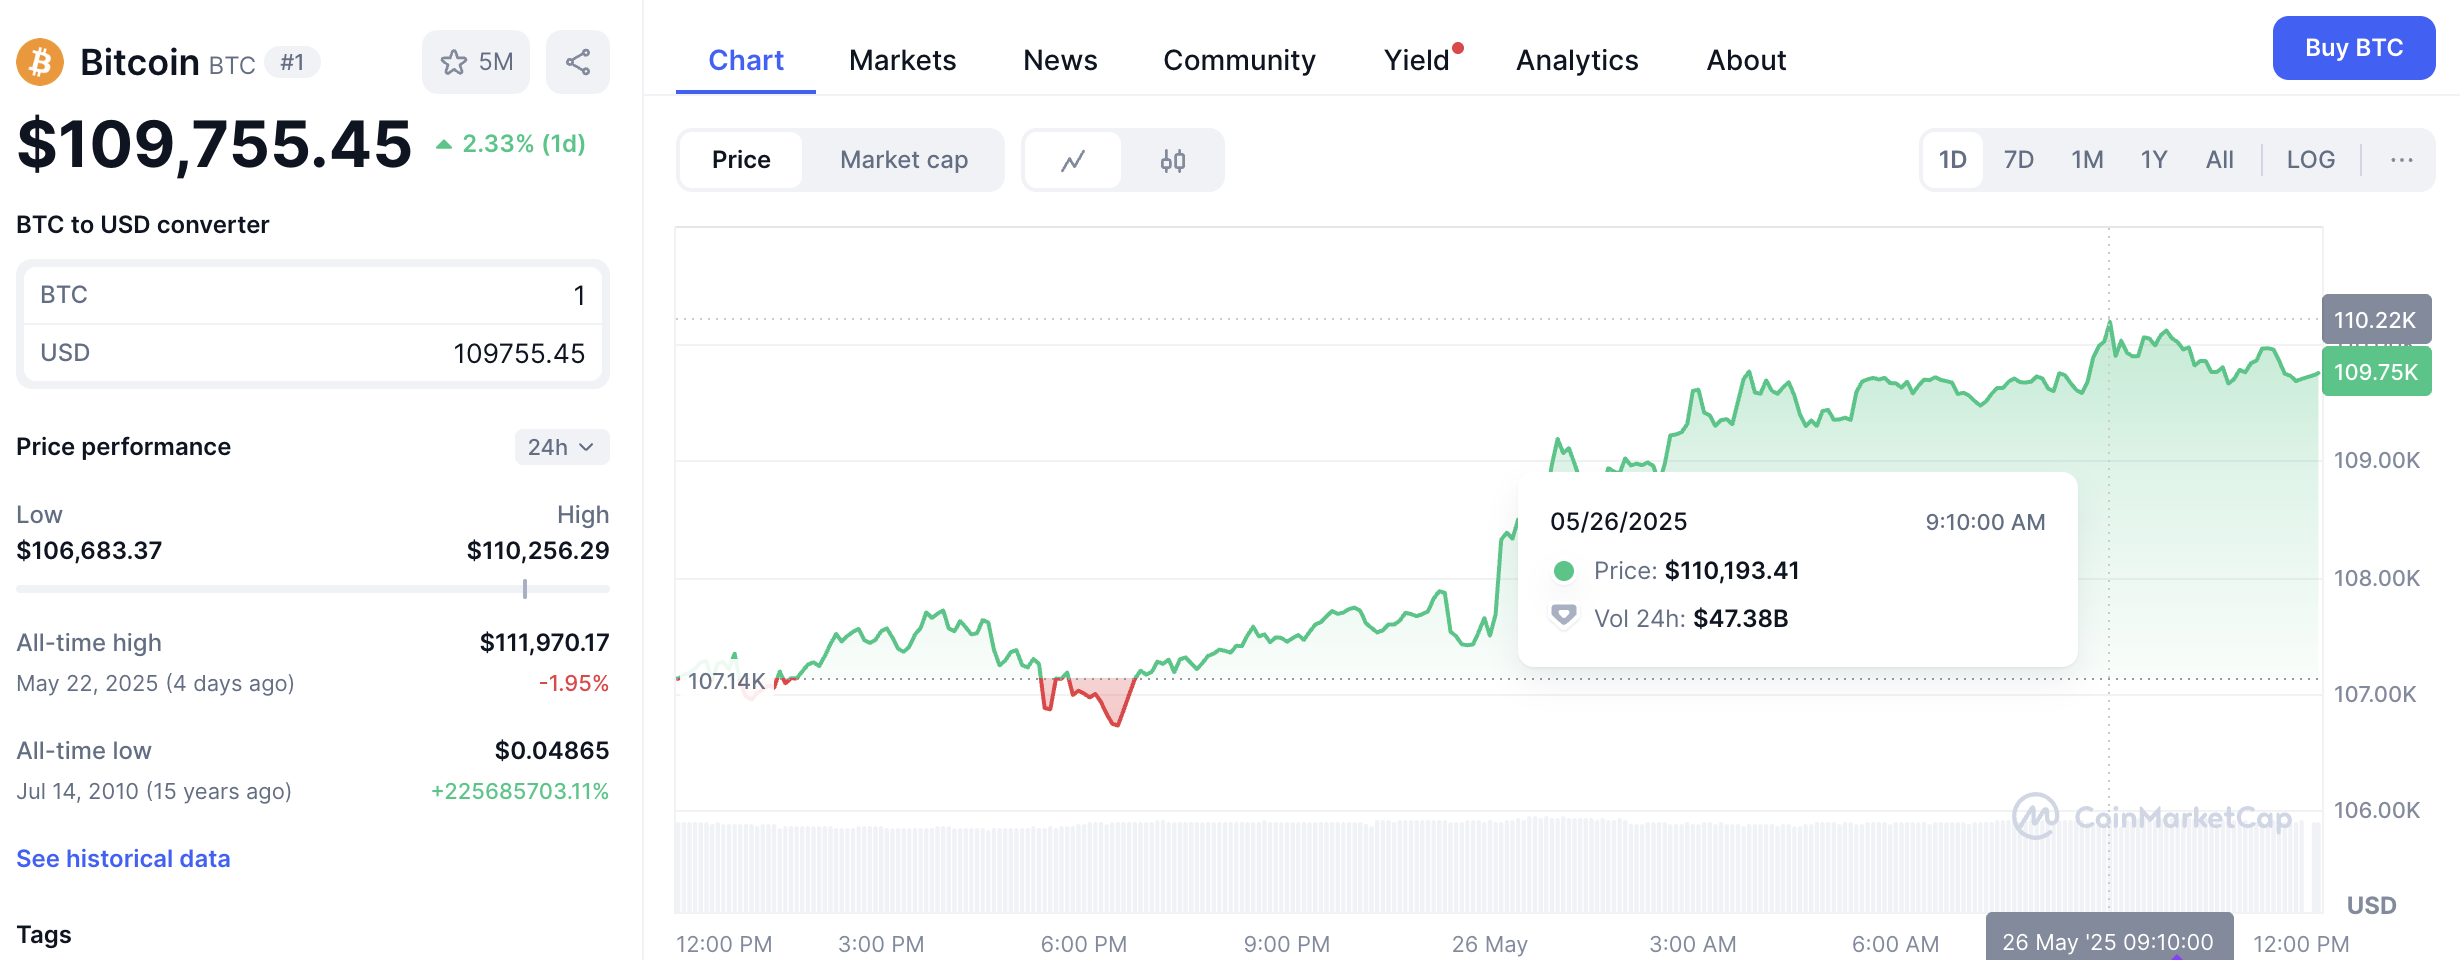Screen dimensions: 2460x960
Task: Select the Market cap chart toggle
Action: 904,160
